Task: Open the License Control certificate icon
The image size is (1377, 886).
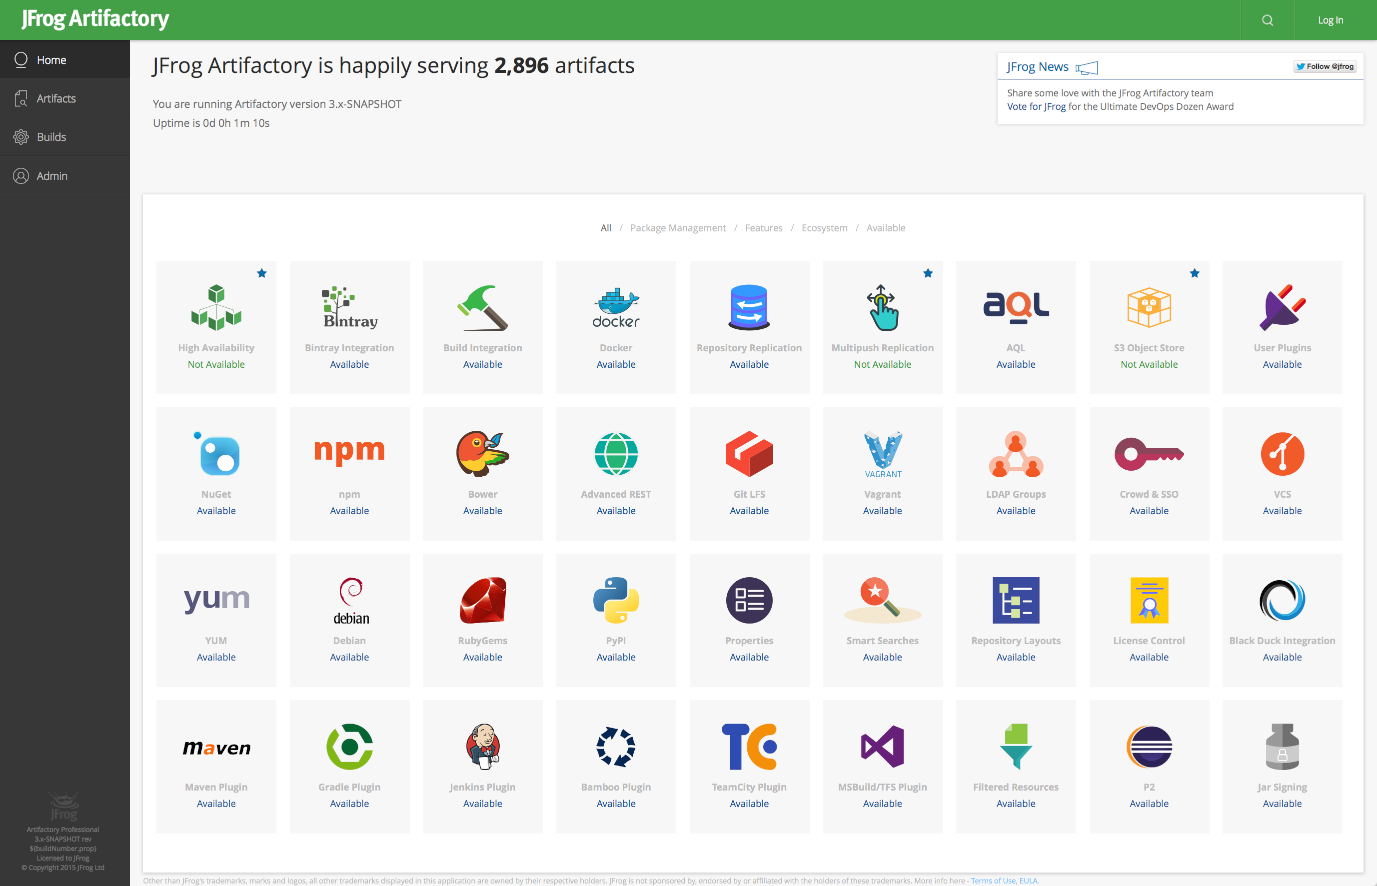Action: [1149, 600]
